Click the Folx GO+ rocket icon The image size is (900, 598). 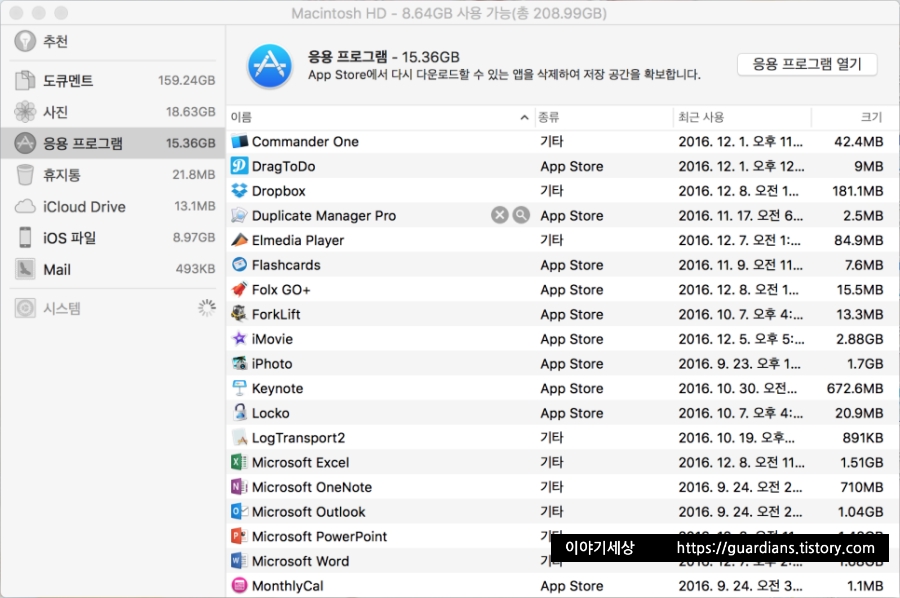(x=239, y=289)
